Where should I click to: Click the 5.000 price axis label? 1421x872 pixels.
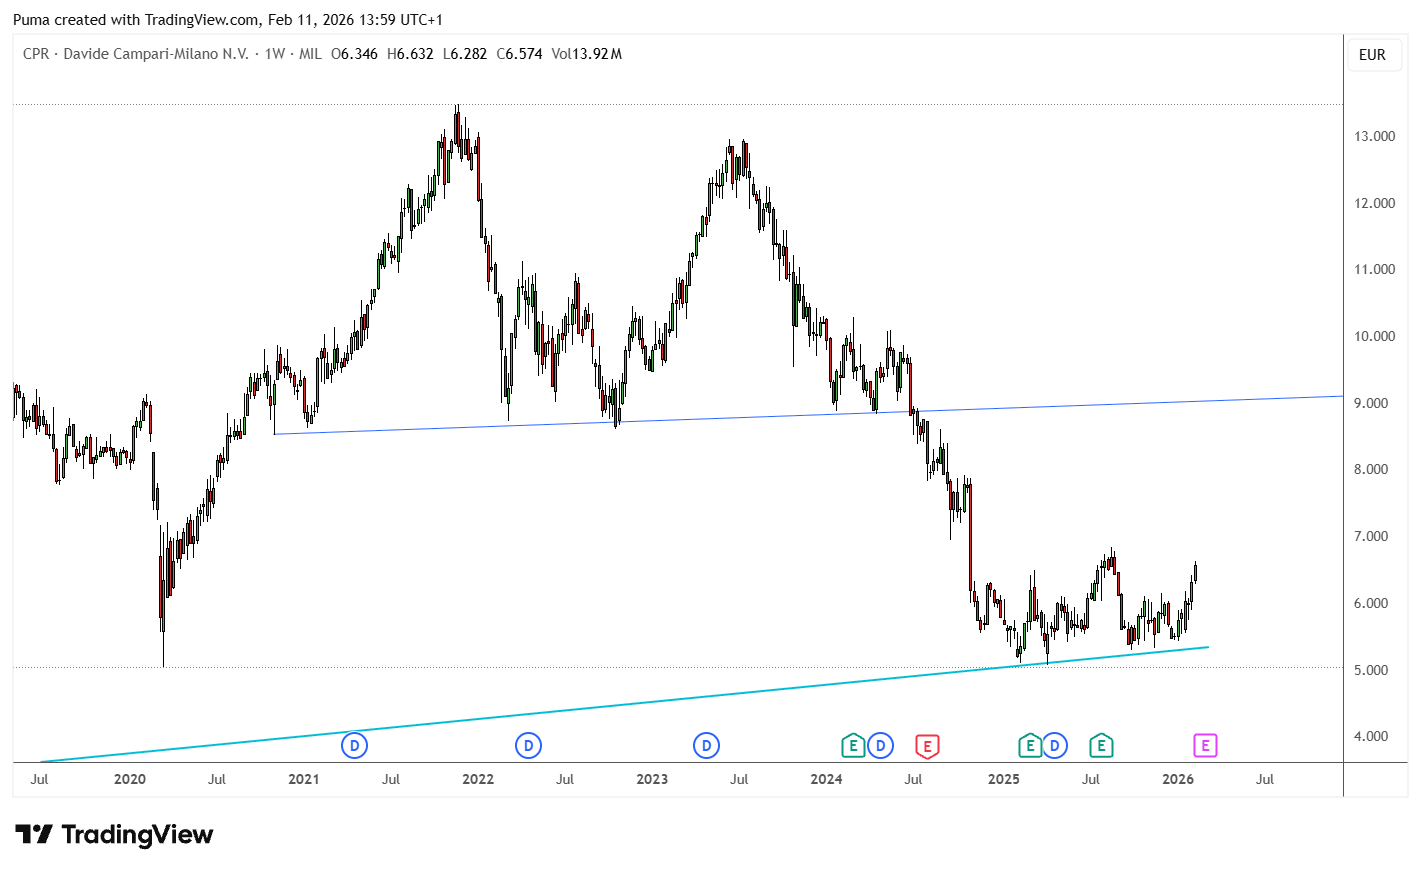click(x=1371, y=670)
